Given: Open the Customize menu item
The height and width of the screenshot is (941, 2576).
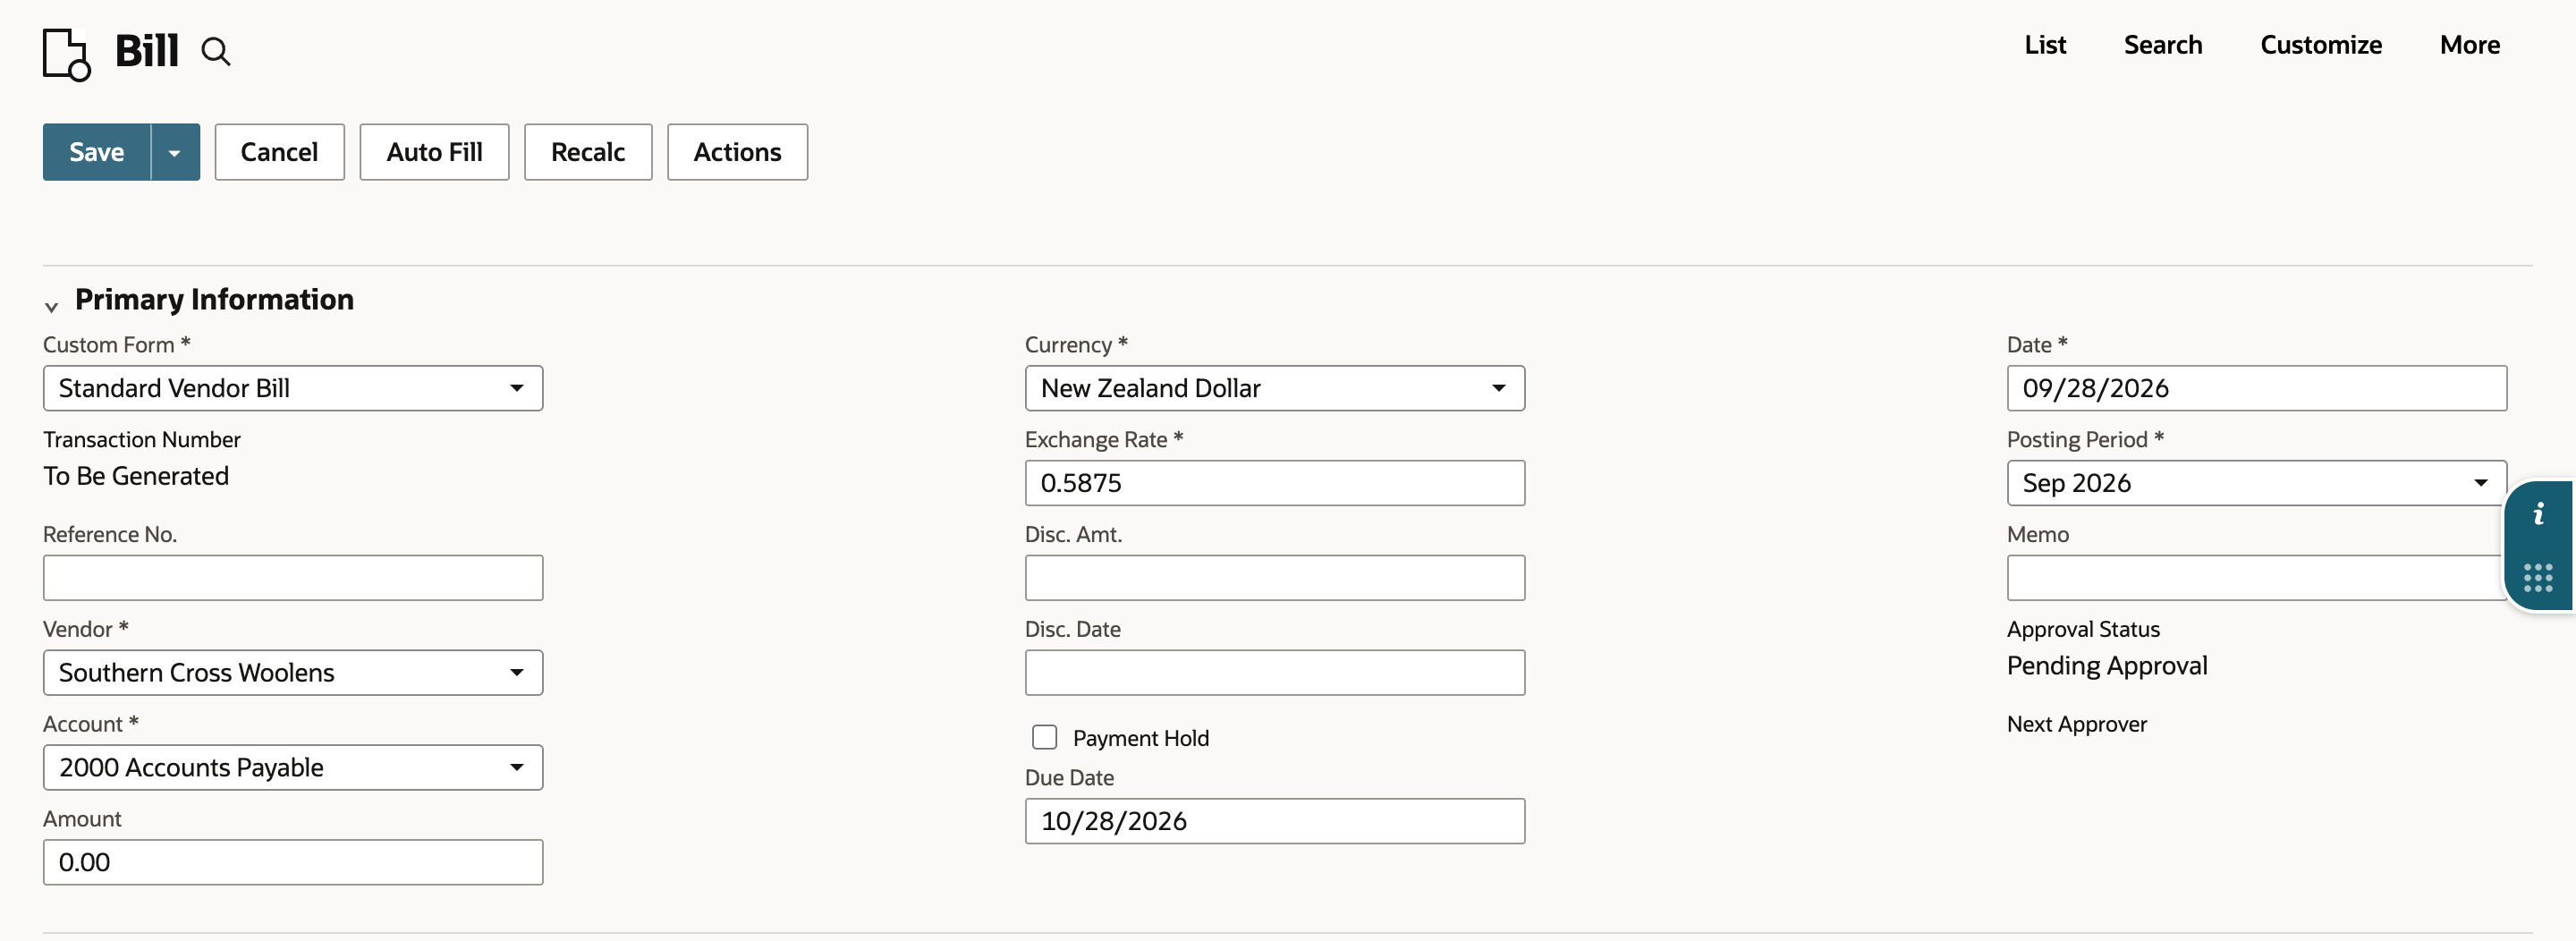Looking at the screenshot, I should click(x=2320, y=45).
